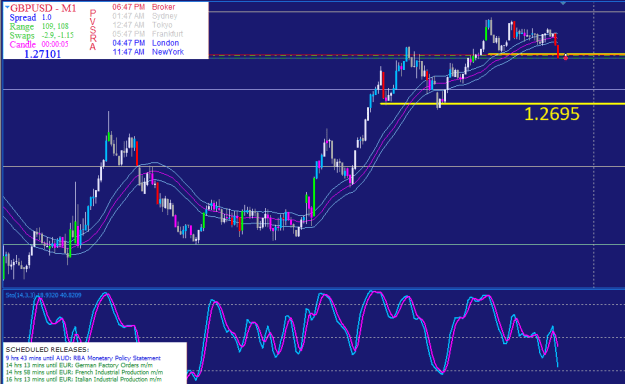
Task: Click the SCHEDULED RELEASES heading
Action: tap(47, 350)
